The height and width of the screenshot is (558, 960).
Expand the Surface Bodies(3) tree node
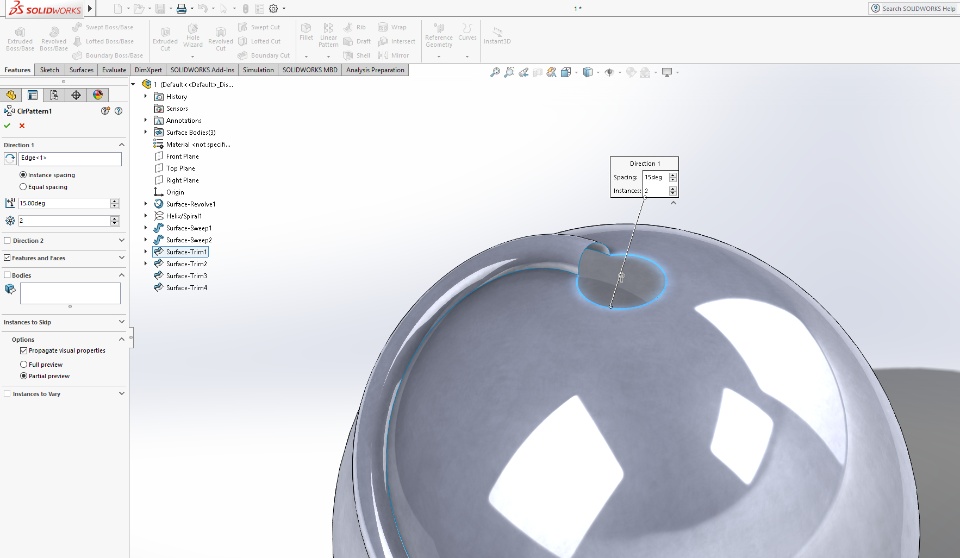[146, 132]
